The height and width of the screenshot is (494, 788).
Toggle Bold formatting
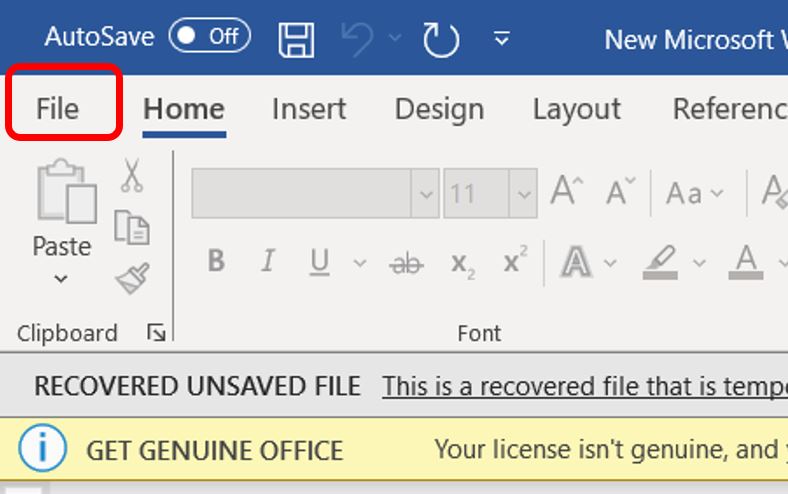click(x=216, y=262)
